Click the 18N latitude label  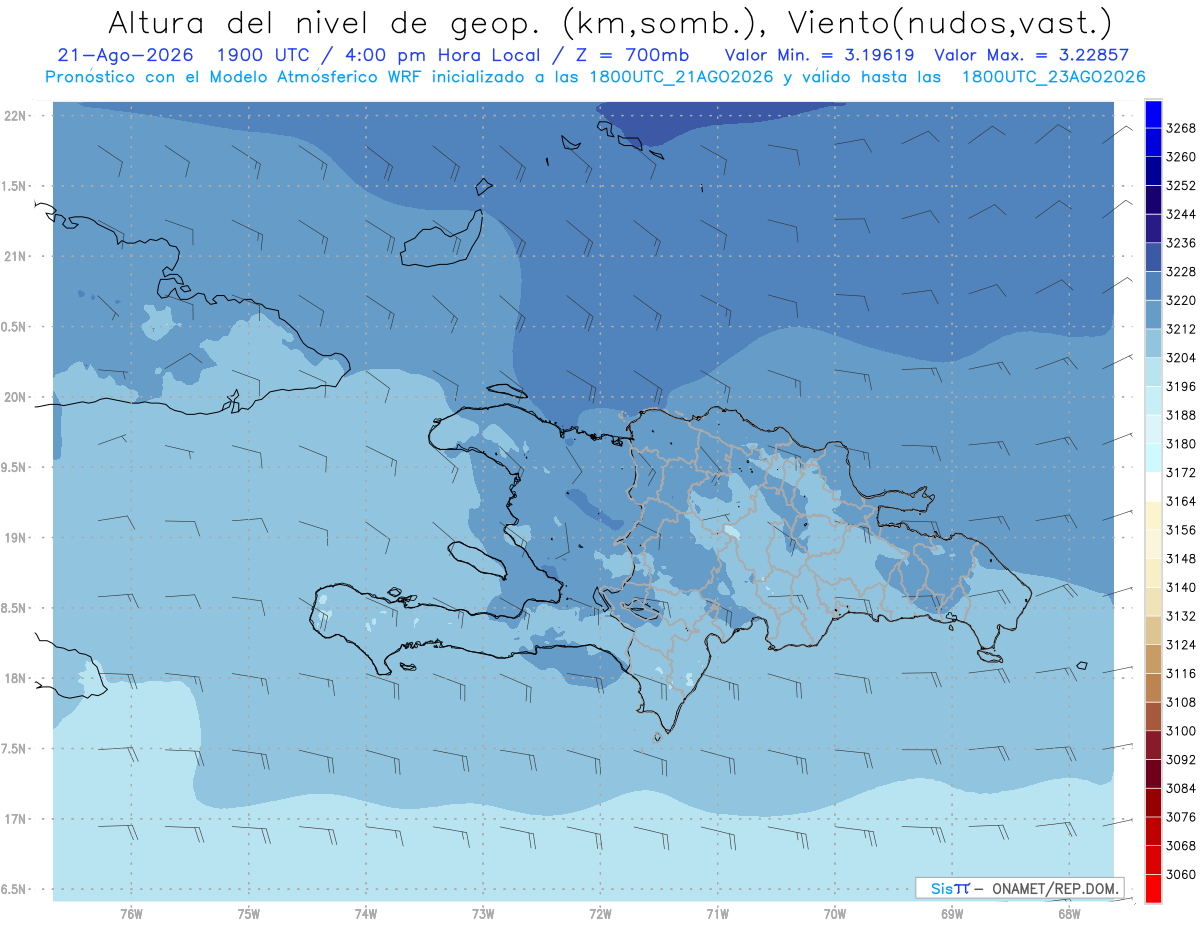point(14,679)
